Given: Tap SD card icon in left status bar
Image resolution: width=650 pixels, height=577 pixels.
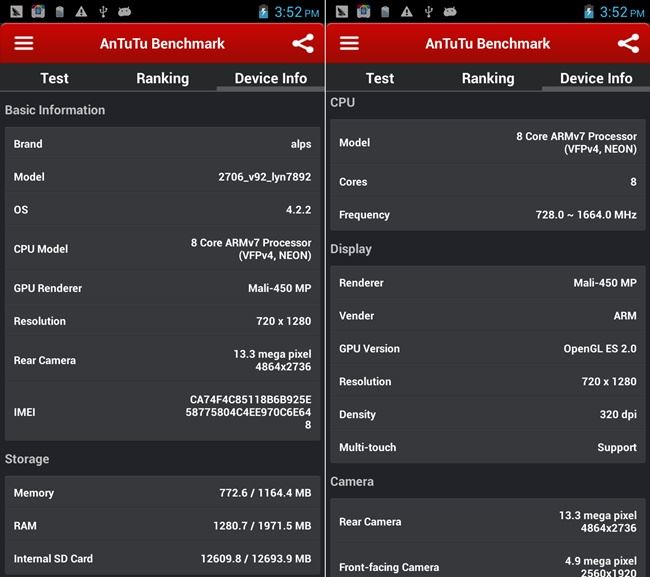Looking at the screenshot, I should [x=60, y=12].
